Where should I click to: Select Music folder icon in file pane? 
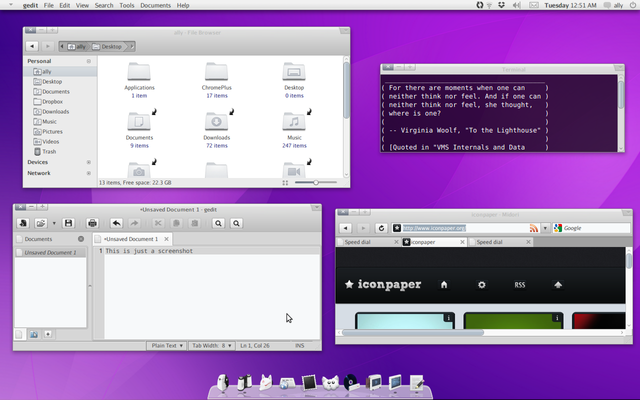[294, 121]
